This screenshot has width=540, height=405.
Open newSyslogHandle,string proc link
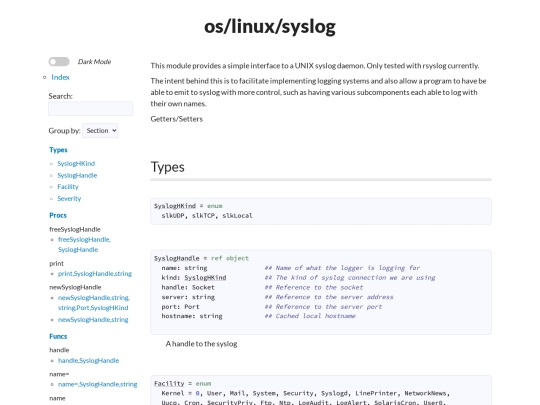point(93,320)
